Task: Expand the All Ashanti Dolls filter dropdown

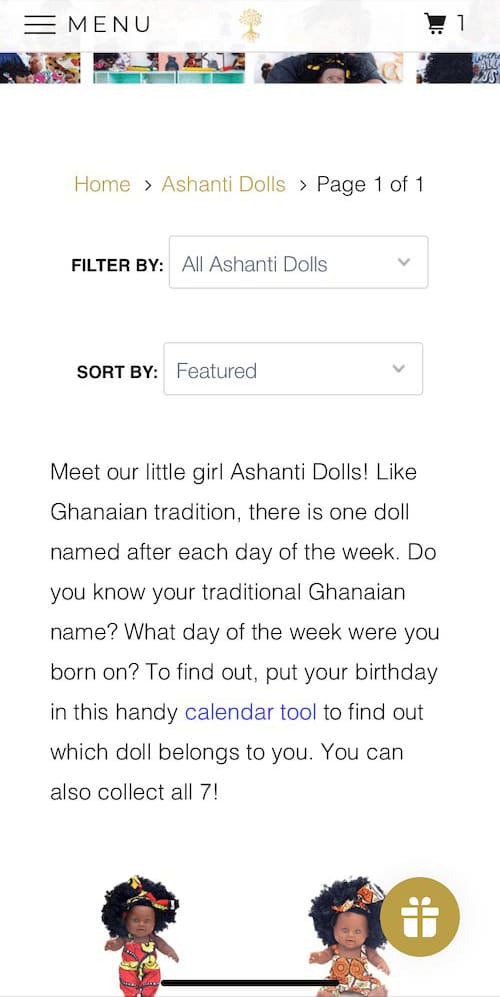Action: (x=298, y=262)
